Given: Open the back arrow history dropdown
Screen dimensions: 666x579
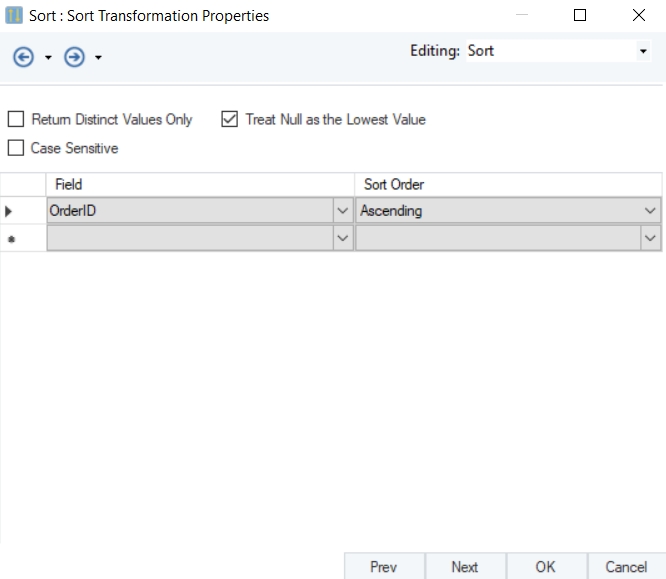Looking at the screenshot, I should tap(48, 59).
